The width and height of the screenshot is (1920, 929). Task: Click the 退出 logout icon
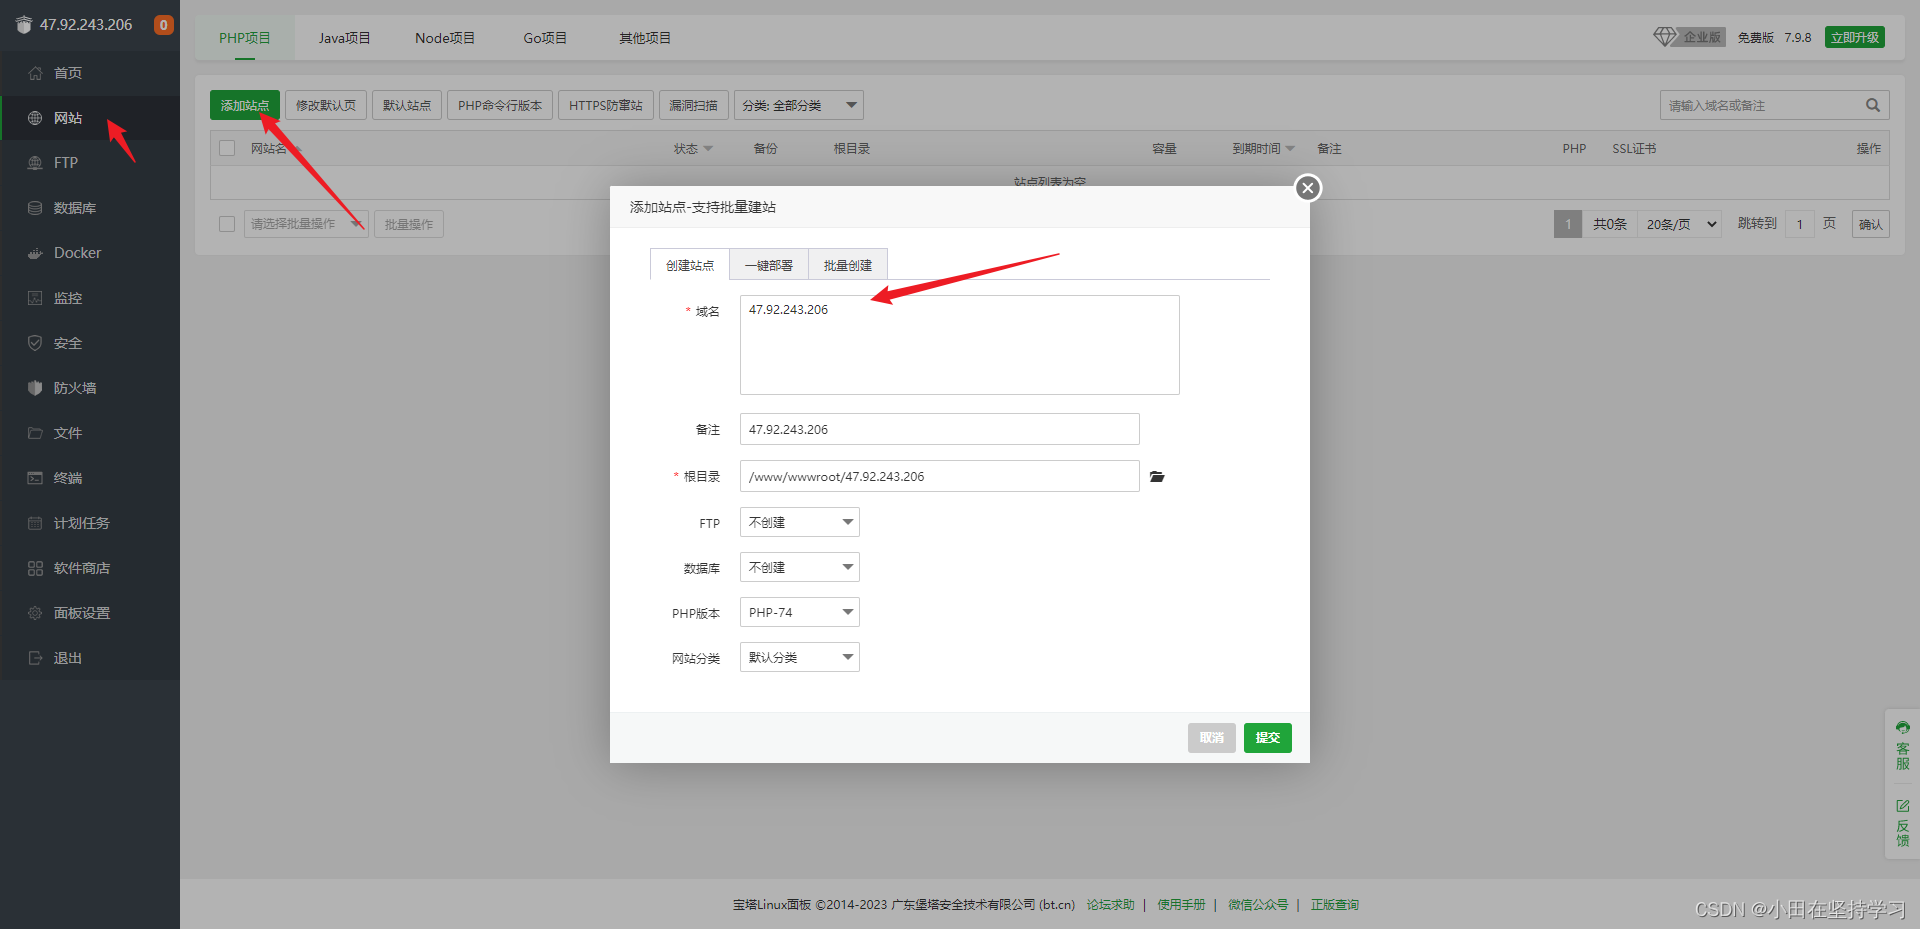click(35, 658)
